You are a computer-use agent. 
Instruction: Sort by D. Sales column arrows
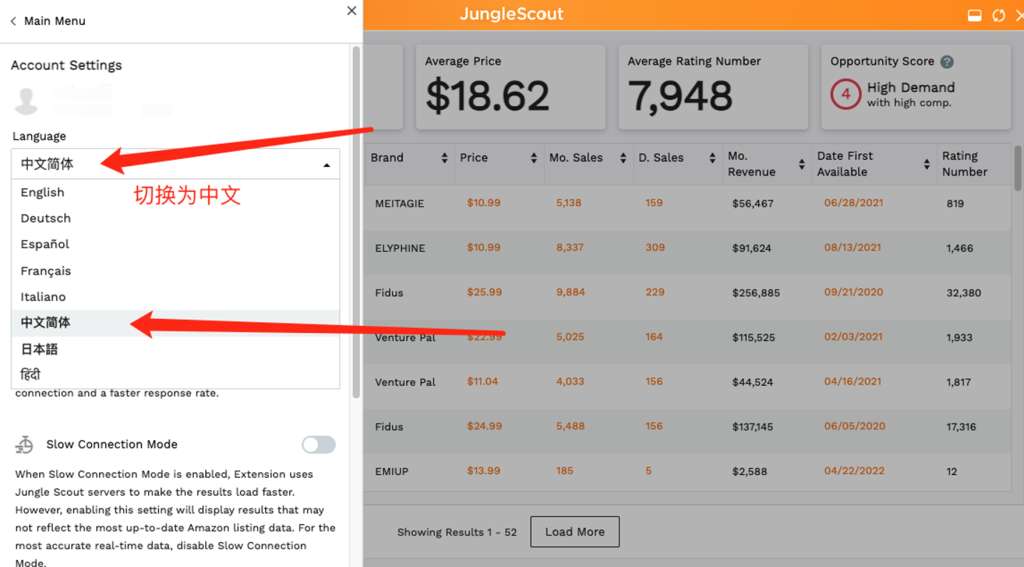tap(712, 158)
